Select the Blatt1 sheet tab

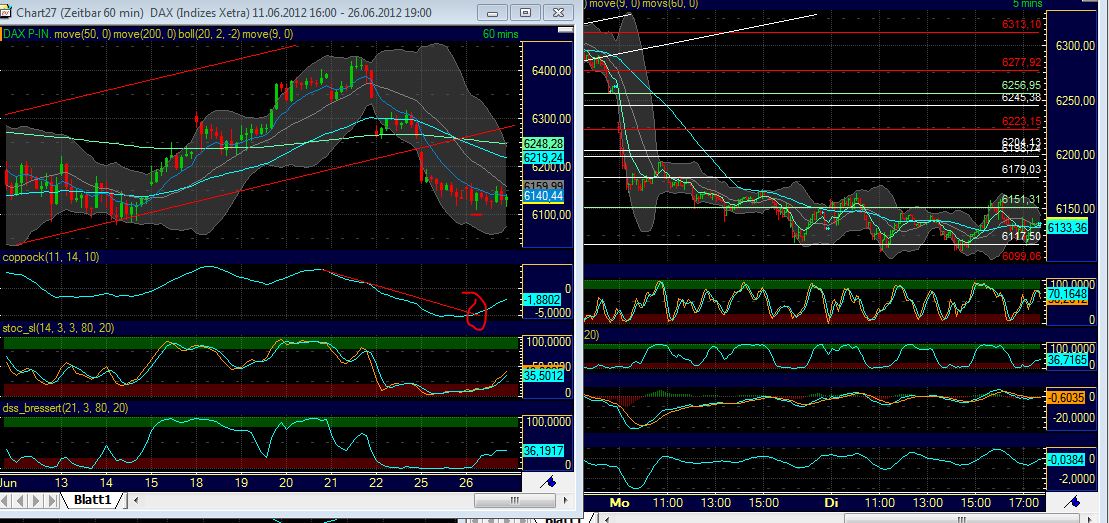[93, 500]
